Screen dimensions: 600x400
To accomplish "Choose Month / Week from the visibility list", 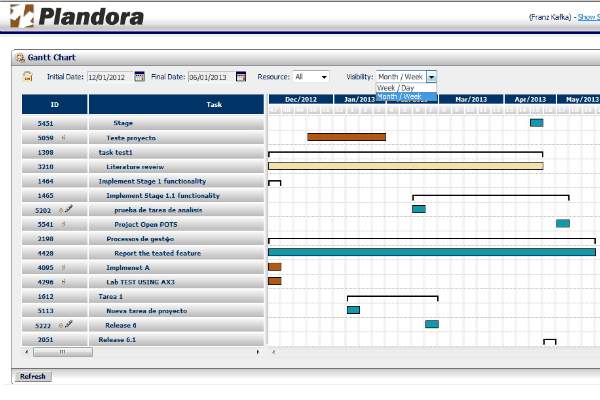I will pyautogui.click(x=406, y=96).
